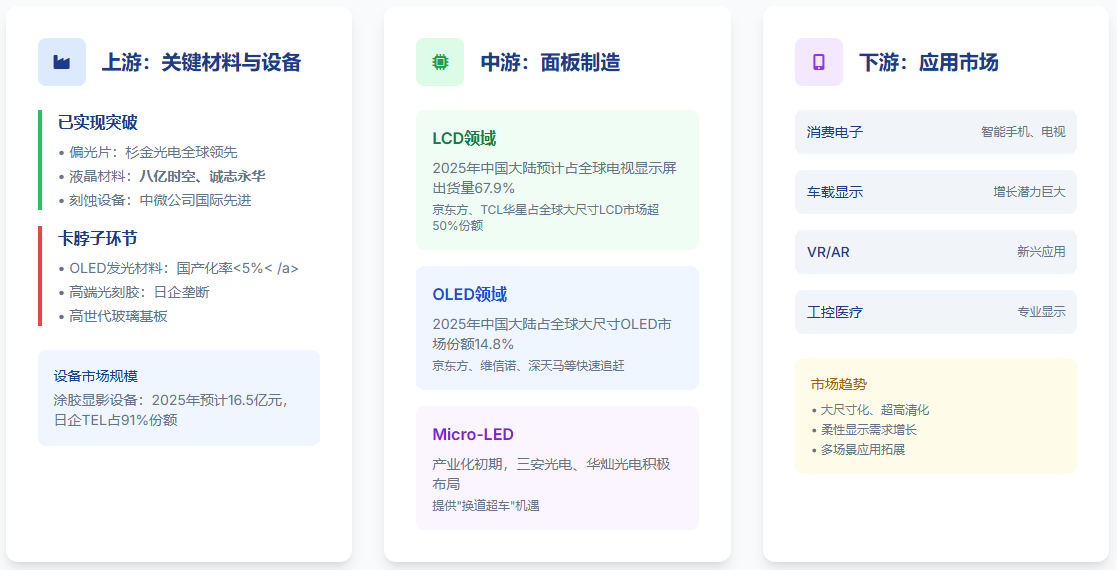The image size is (1117, 570).
Task: Select the heading 中游：面板制造
Action: click(551, 63)
